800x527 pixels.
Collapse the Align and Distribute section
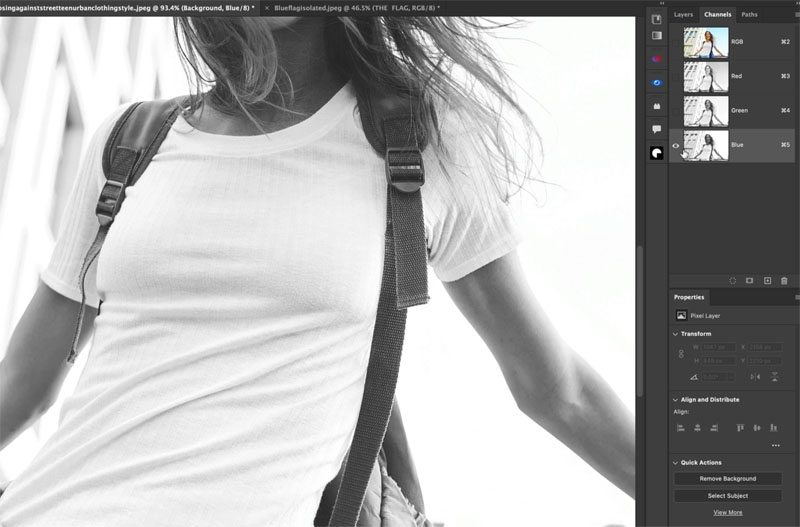675,399
